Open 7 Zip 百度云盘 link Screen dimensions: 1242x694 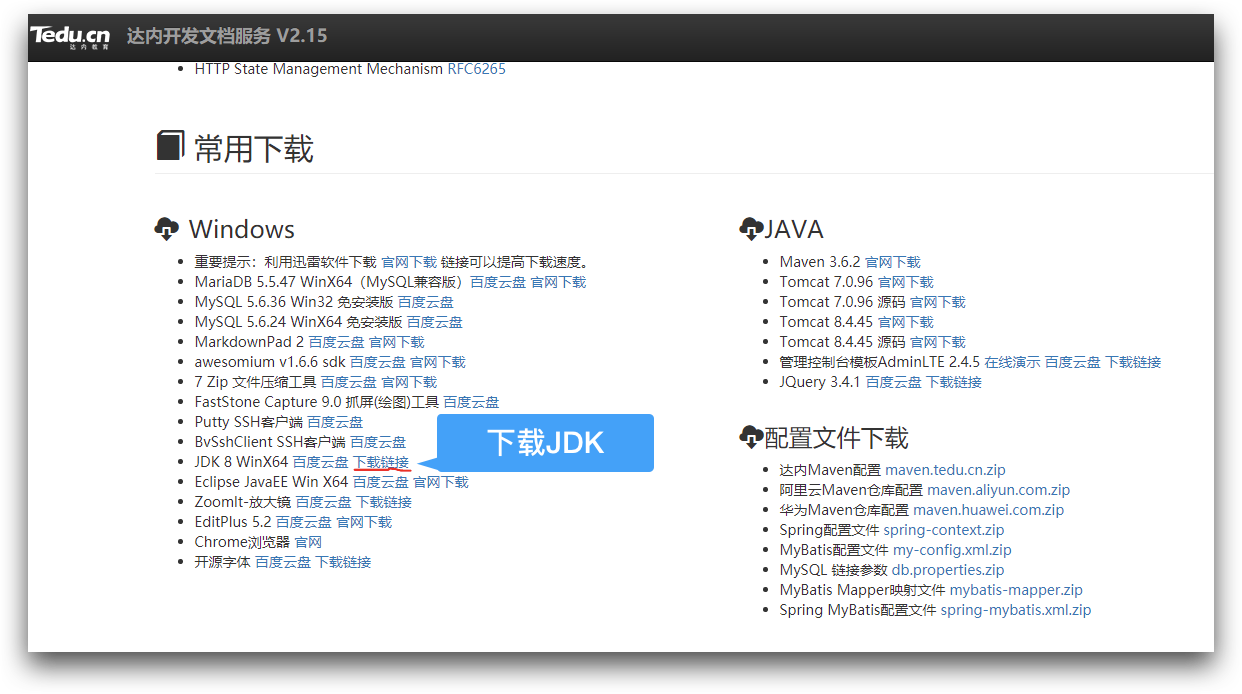pos(349,382)
